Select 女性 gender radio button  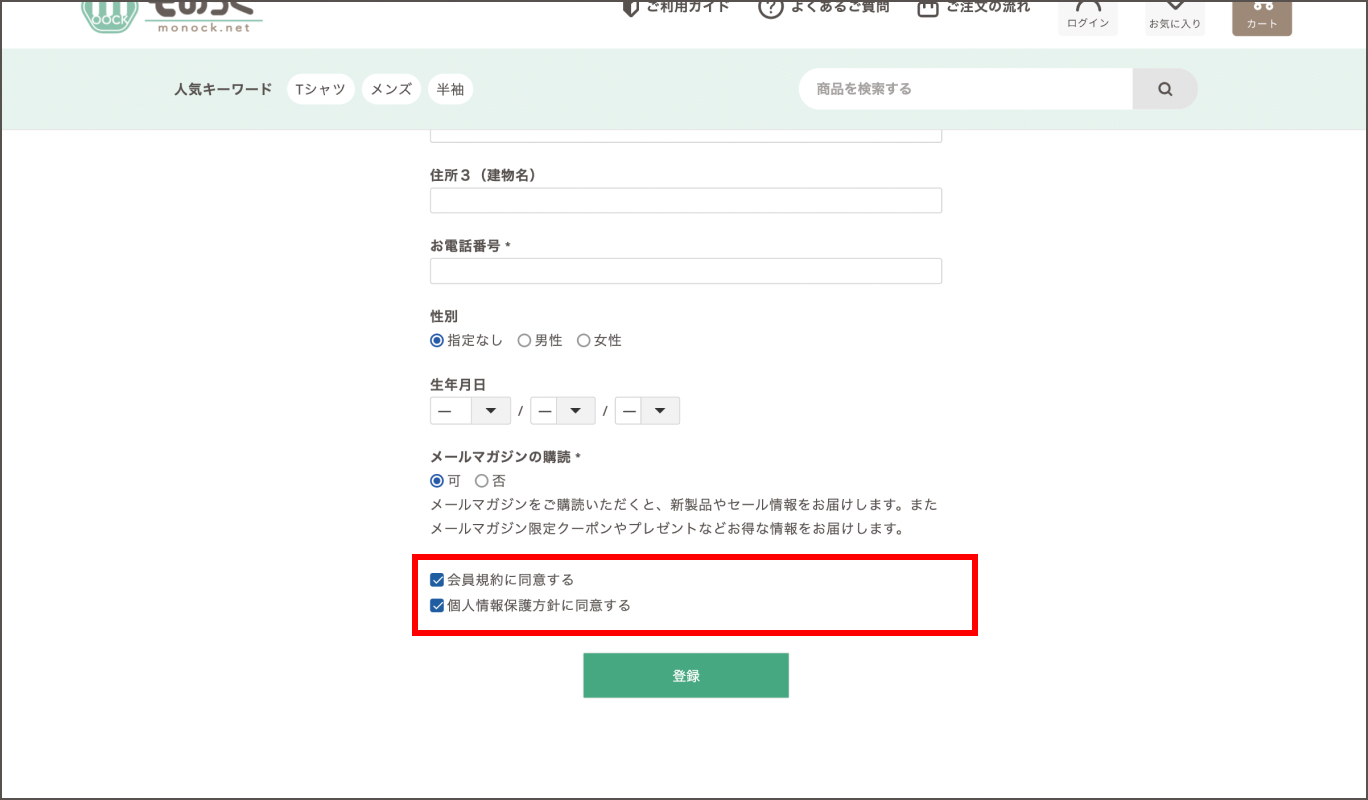click(x=584, y=341)
